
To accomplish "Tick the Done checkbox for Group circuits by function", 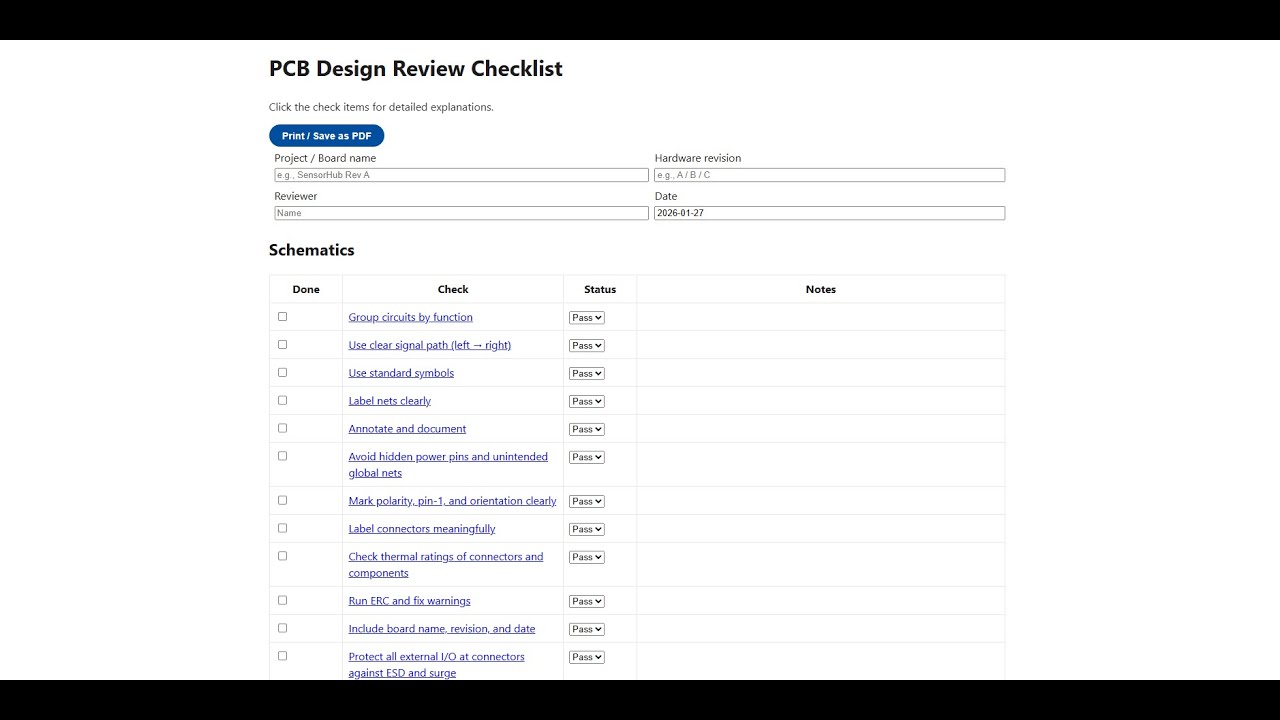I will [282, 317].
